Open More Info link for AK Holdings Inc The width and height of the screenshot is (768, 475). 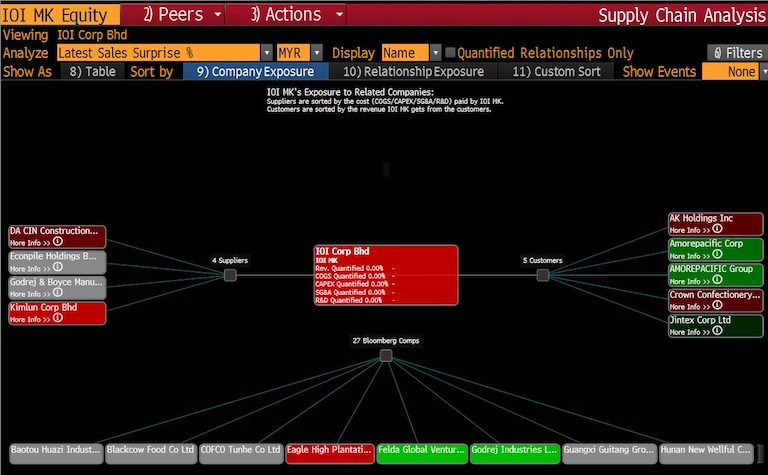pos(690,230)
